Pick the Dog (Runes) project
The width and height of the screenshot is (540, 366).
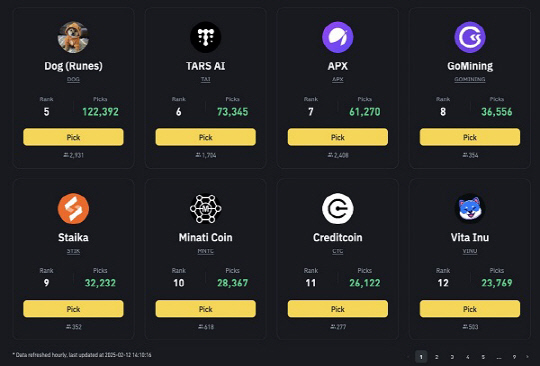click(x=73, y=137)
